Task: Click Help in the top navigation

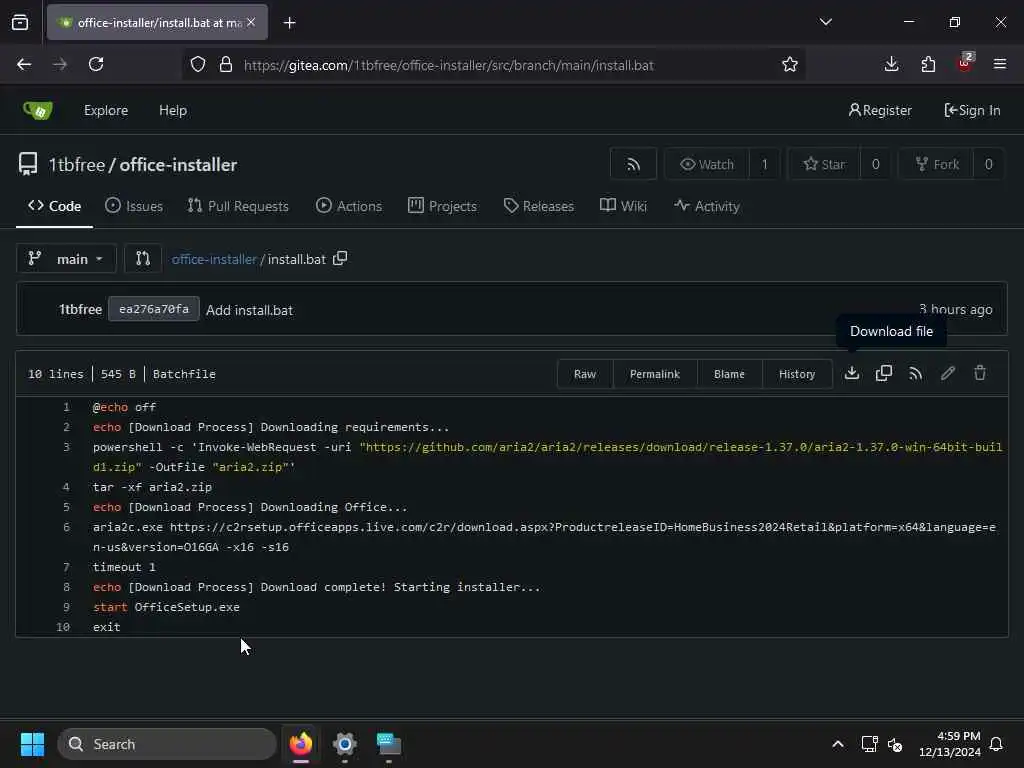Action: click(x=173, y=110)
